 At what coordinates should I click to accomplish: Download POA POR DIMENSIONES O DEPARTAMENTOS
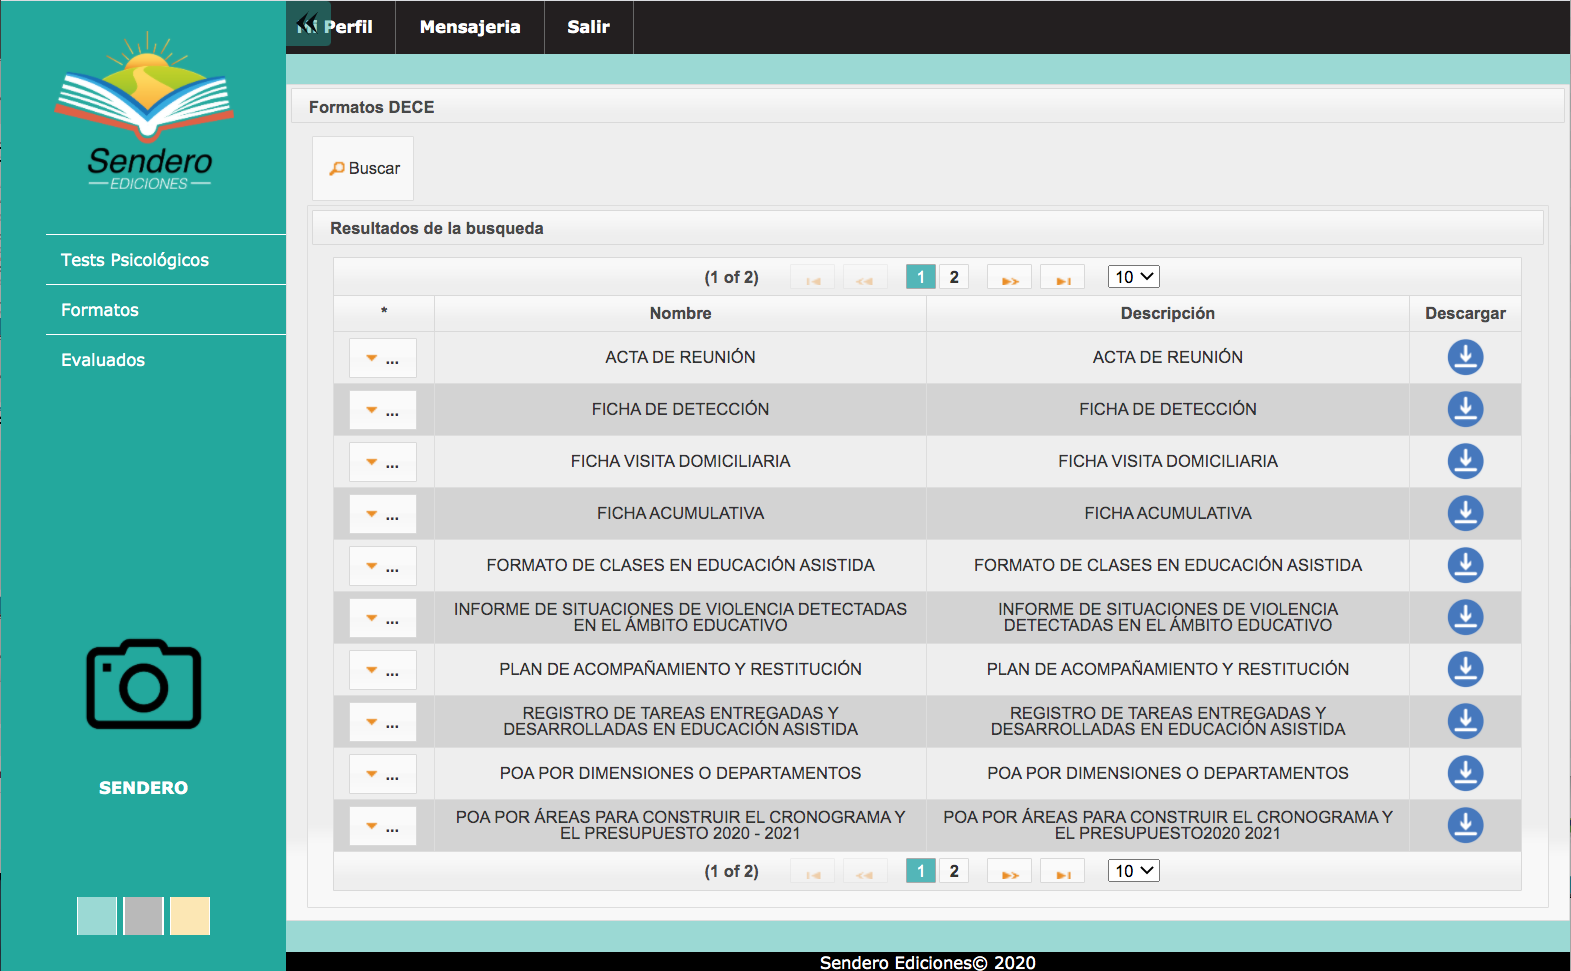(x=1465, y=773)
